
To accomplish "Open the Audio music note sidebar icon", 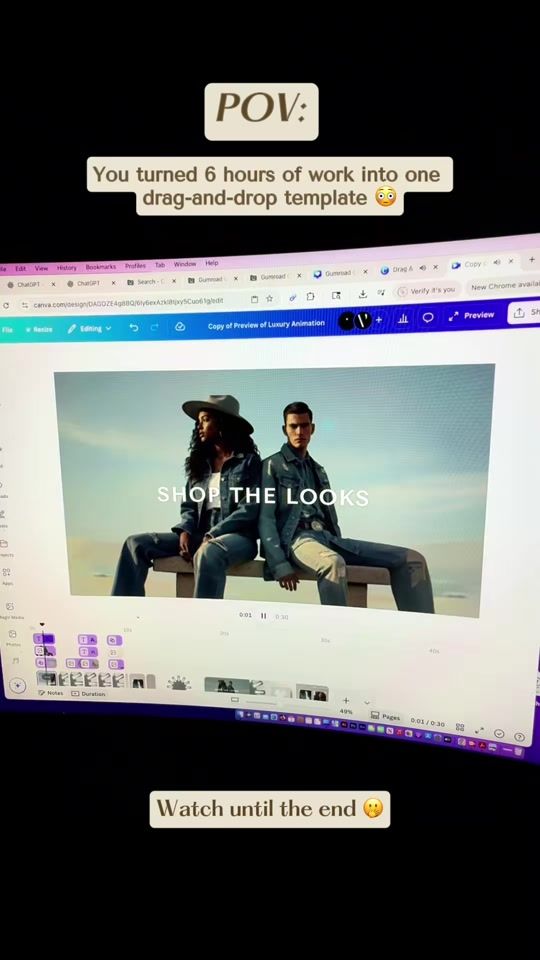I will tap(16, 661).
